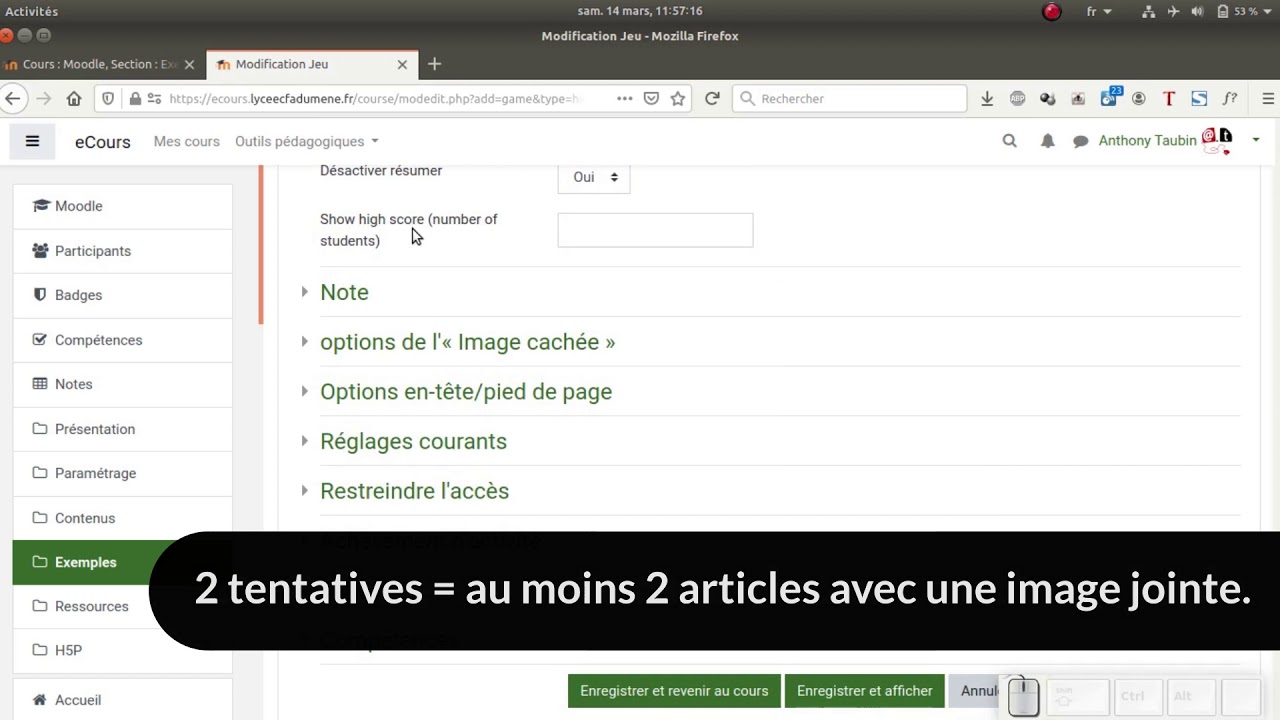The height and width of the screenshot is (720, 1280).
Task: Expand options de l'Image cachée section
Action: click(x=467, y=342)
